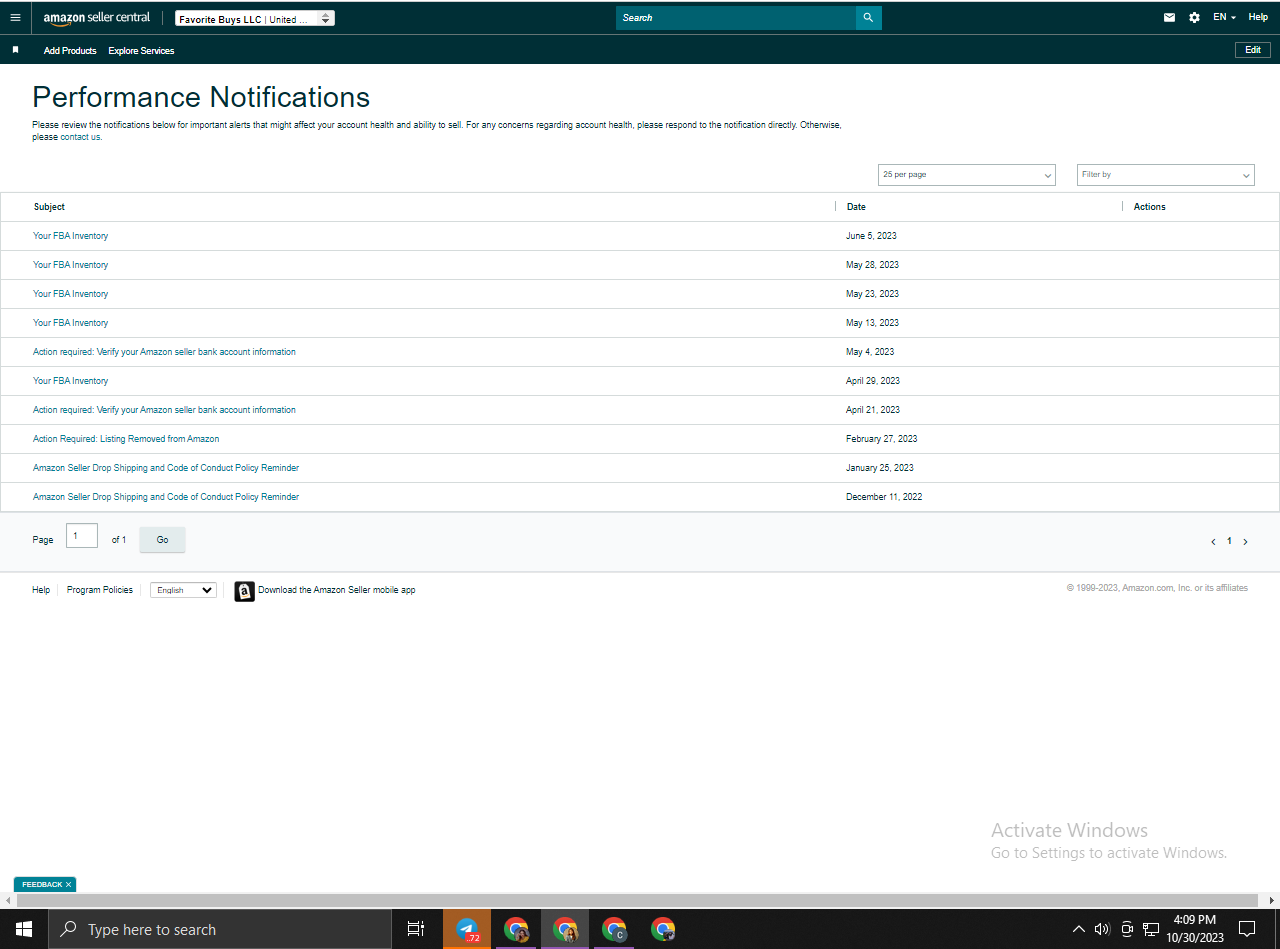
Task: Open the Explore Services menu
Action: [141, 51]
